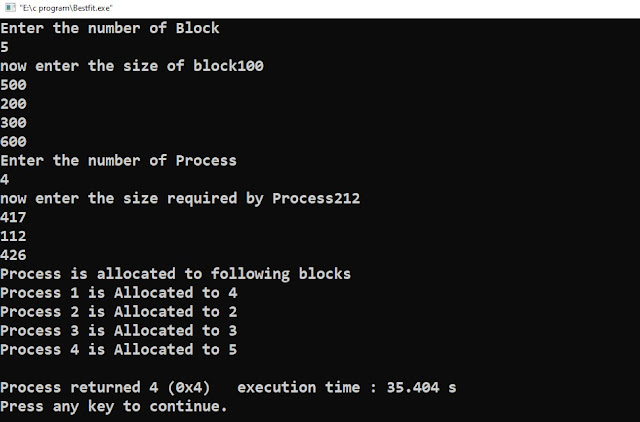The image size is (640, 422).
Task: Click the block size value 500
Action: pos(13,85)
